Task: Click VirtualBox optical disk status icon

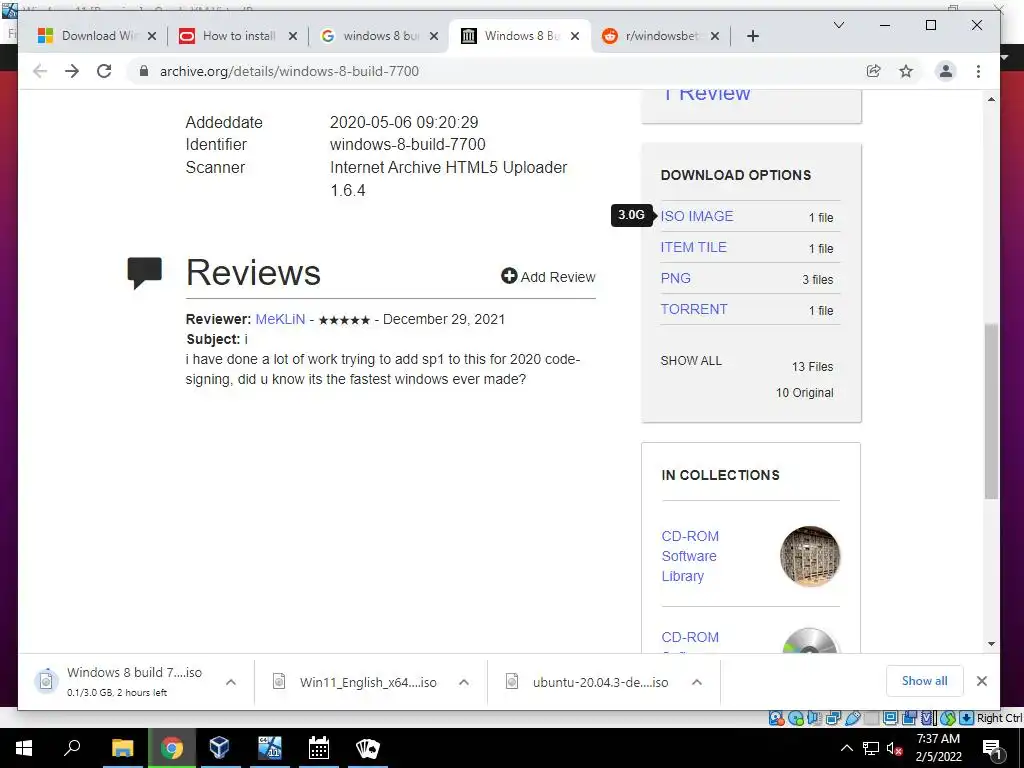Action: (x=795, y=718)
